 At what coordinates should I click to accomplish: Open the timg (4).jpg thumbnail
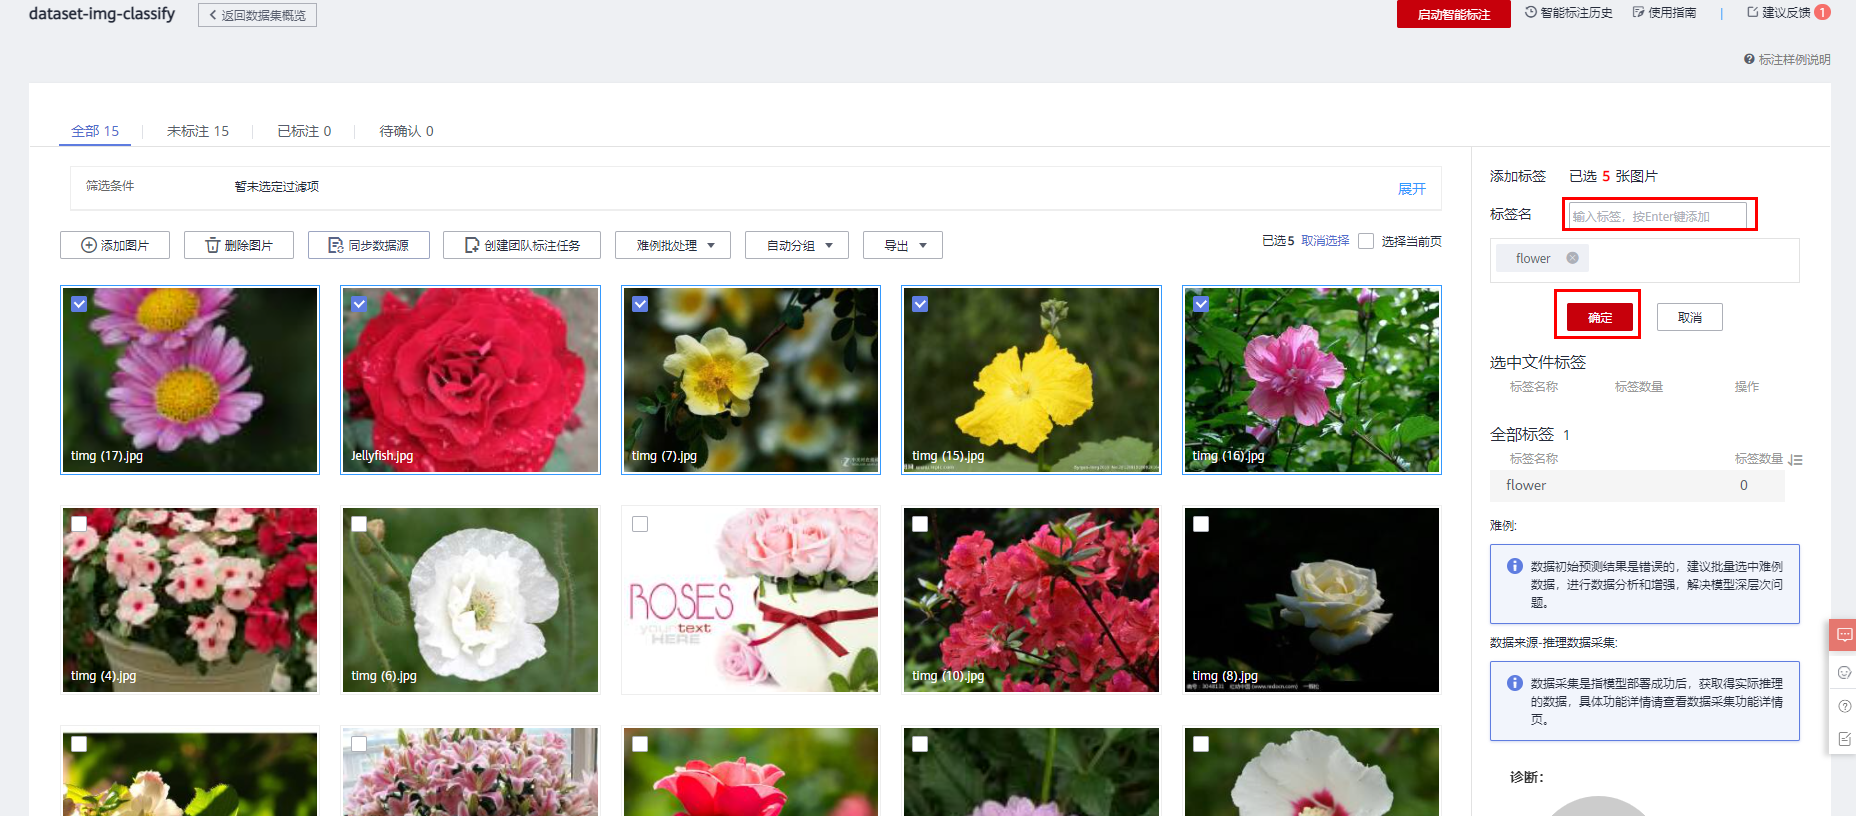pos(190,600)
